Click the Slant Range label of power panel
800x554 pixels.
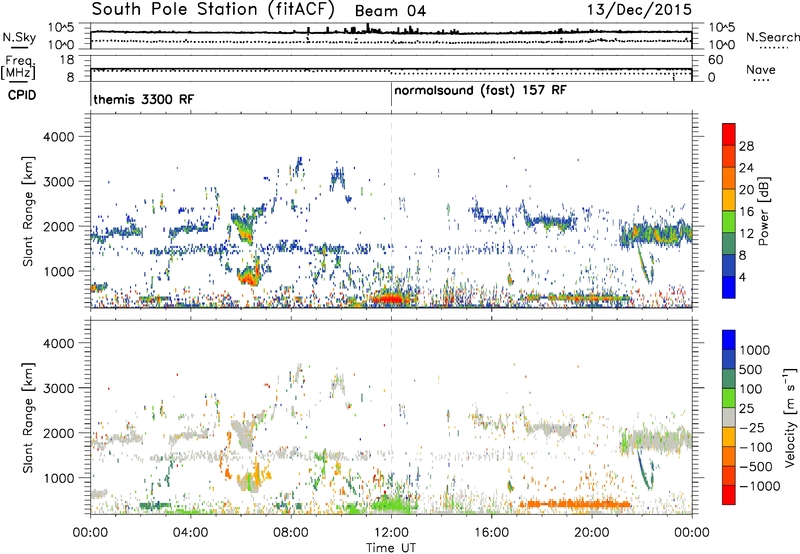click(x=28, y=211)
